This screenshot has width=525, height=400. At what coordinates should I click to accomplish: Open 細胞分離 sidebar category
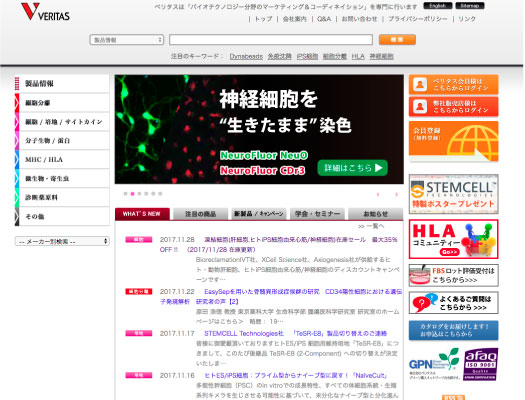pos(62,103)
